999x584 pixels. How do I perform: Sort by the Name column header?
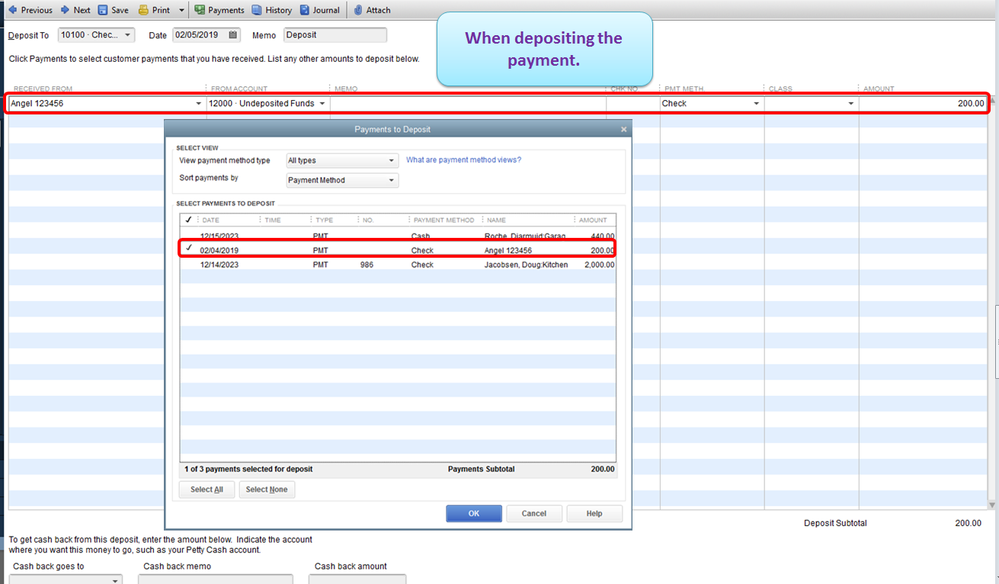click(496, 220)
